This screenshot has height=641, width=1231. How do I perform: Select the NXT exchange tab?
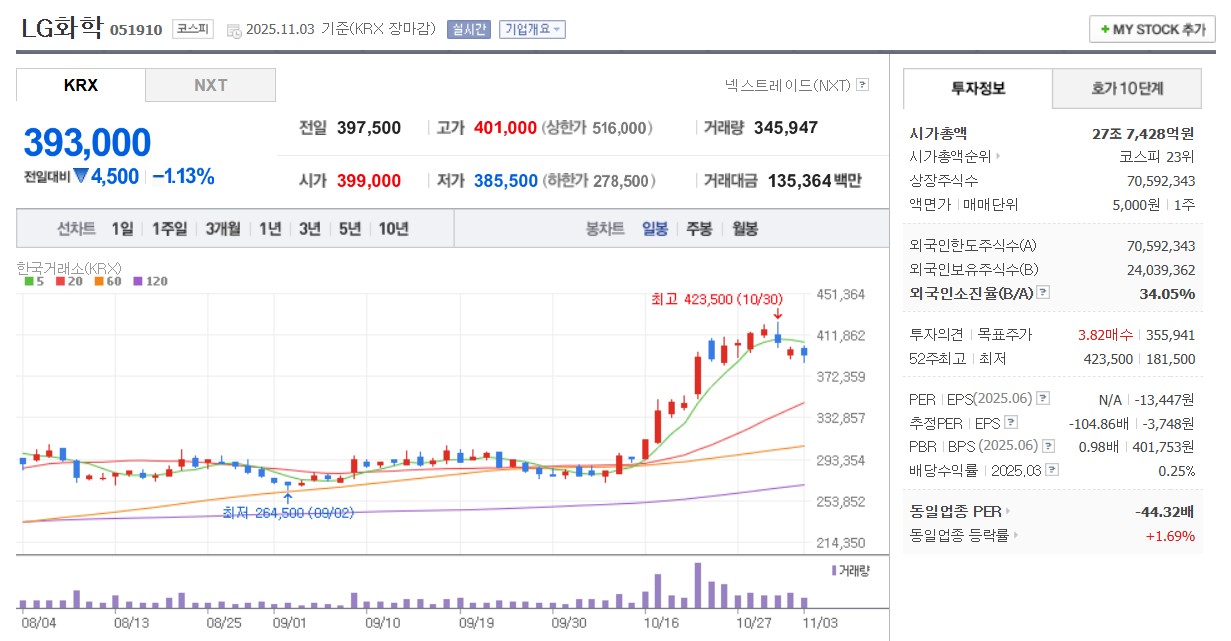coord(211,85)
